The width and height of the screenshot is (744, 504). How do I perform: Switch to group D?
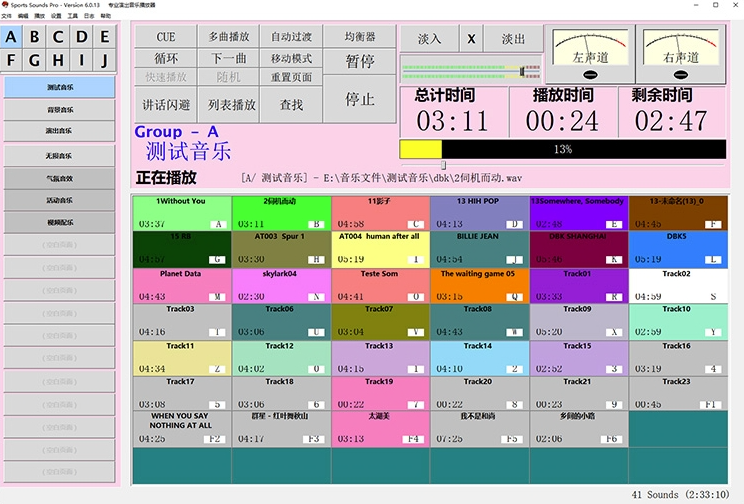coord(82,37)
